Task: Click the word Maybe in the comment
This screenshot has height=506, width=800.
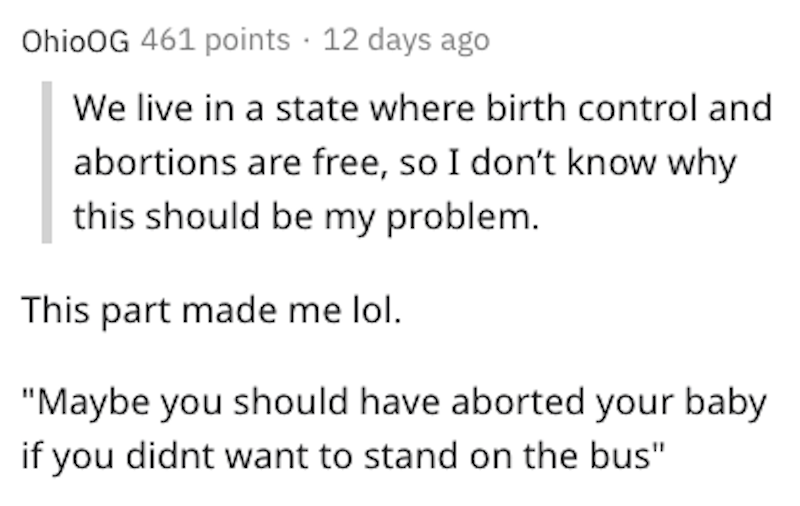Action: tap(93, 403)
